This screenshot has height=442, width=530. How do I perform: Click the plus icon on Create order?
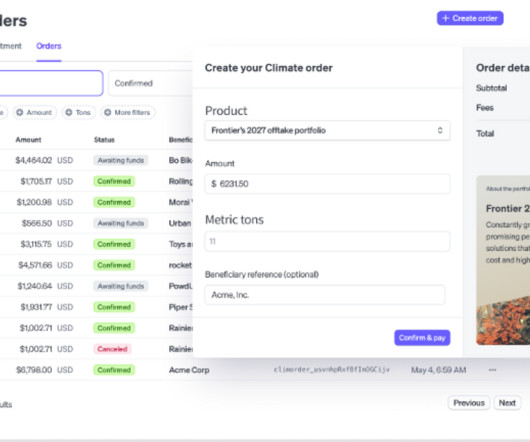pyautogui.click(x=445, y=18)
